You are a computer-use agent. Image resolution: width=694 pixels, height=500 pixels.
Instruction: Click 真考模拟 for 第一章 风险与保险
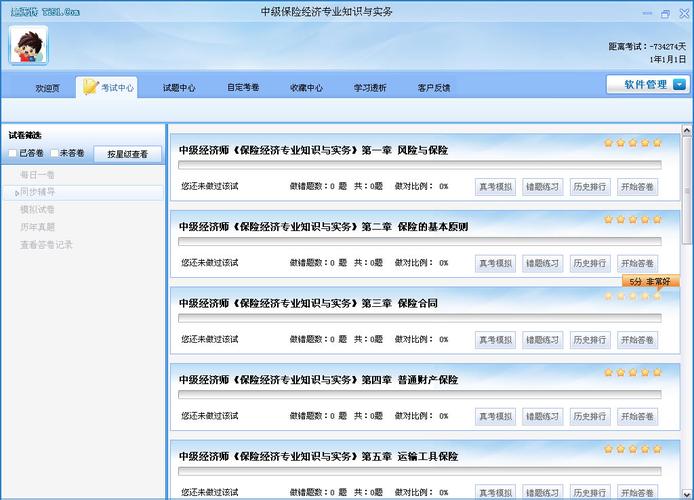495,187
